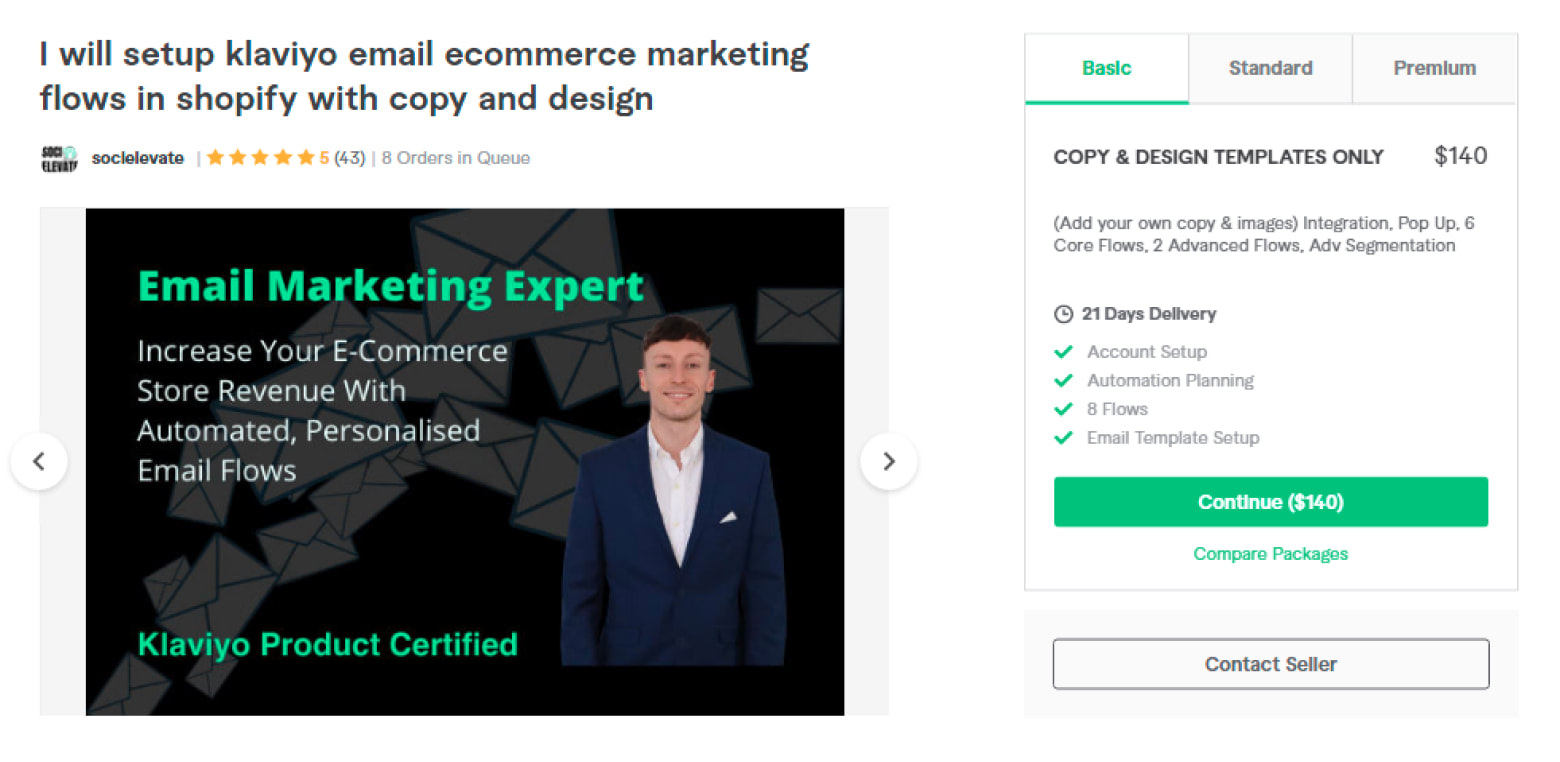Click the gig title heading text
Image resolution: width=1560 pixels, height=762 pixels.
(x=424, y=76)
